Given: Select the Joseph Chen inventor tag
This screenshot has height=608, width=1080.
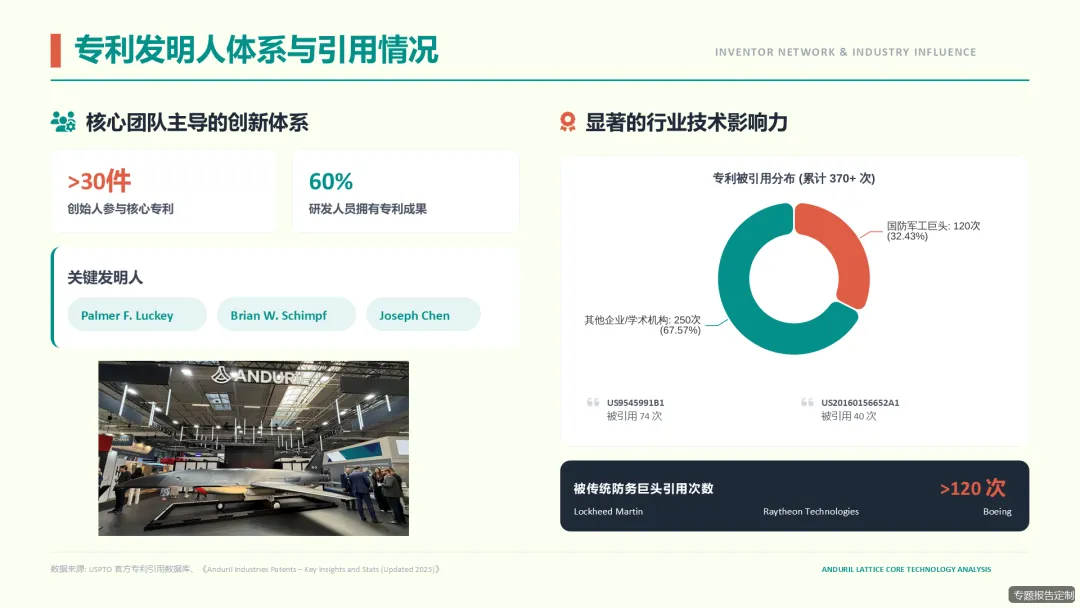Looking at the screenshot, I should 423,315.
